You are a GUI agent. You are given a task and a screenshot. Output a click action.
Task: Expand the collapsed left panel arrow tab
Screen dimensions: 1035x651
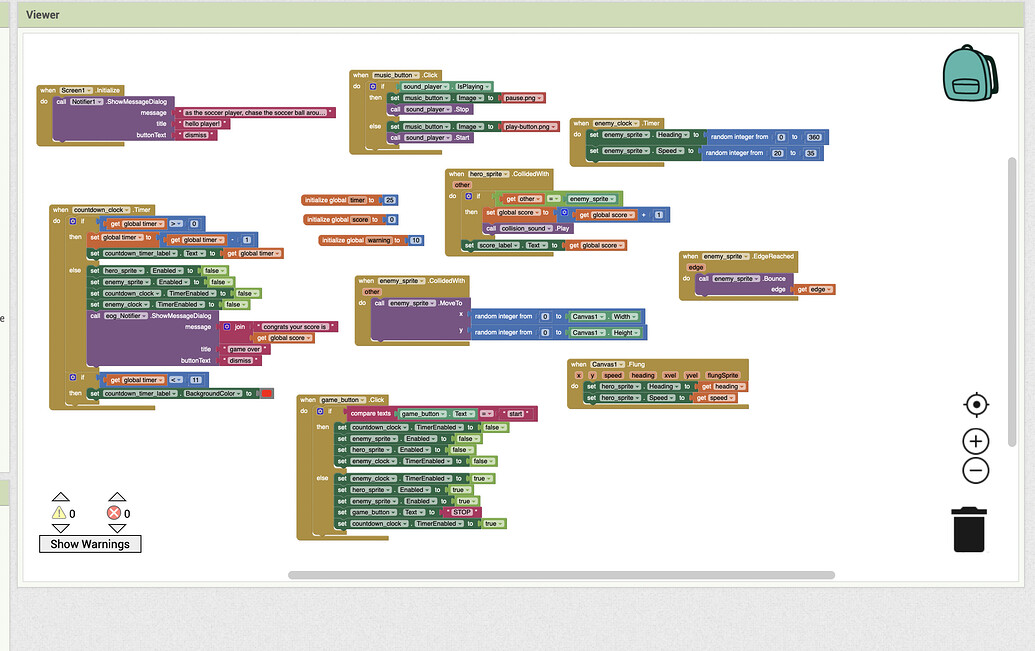[3, 318]
